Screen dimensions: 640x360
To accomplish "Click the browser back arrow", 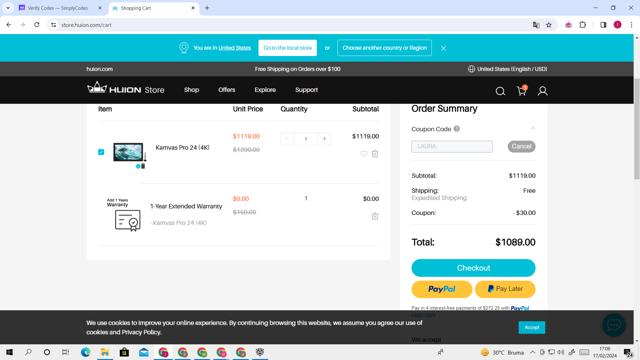I will click(x=9, y=25).
